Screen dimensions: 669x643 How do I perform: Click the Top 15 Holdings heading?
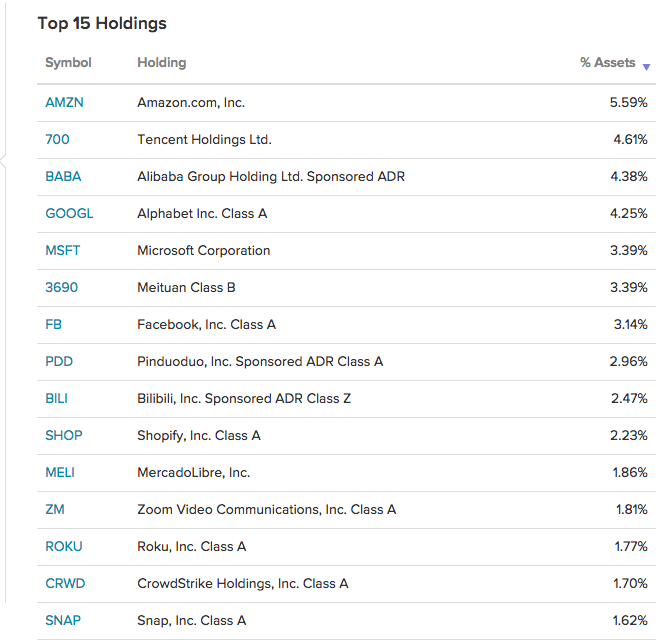[102, 23]
